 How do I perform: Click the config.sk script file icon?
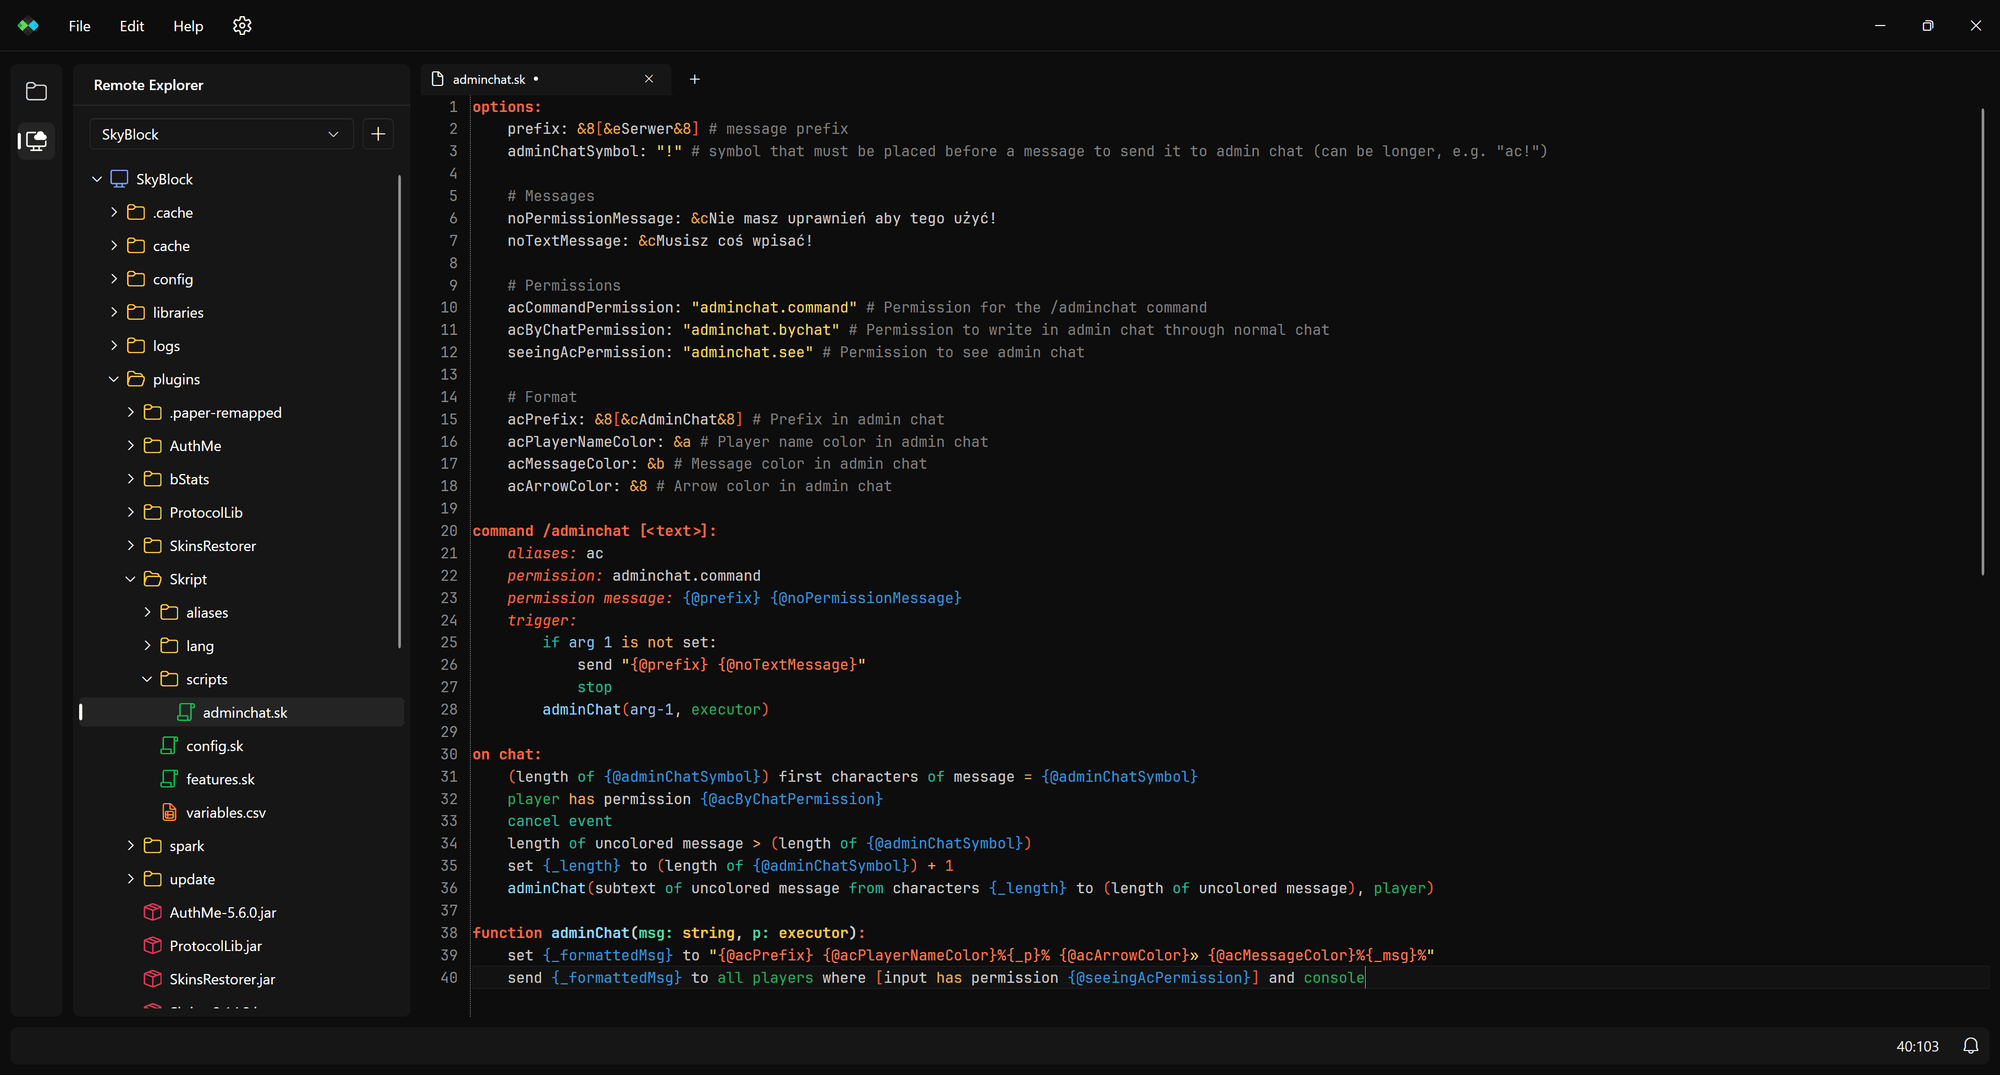pos(169,746)
